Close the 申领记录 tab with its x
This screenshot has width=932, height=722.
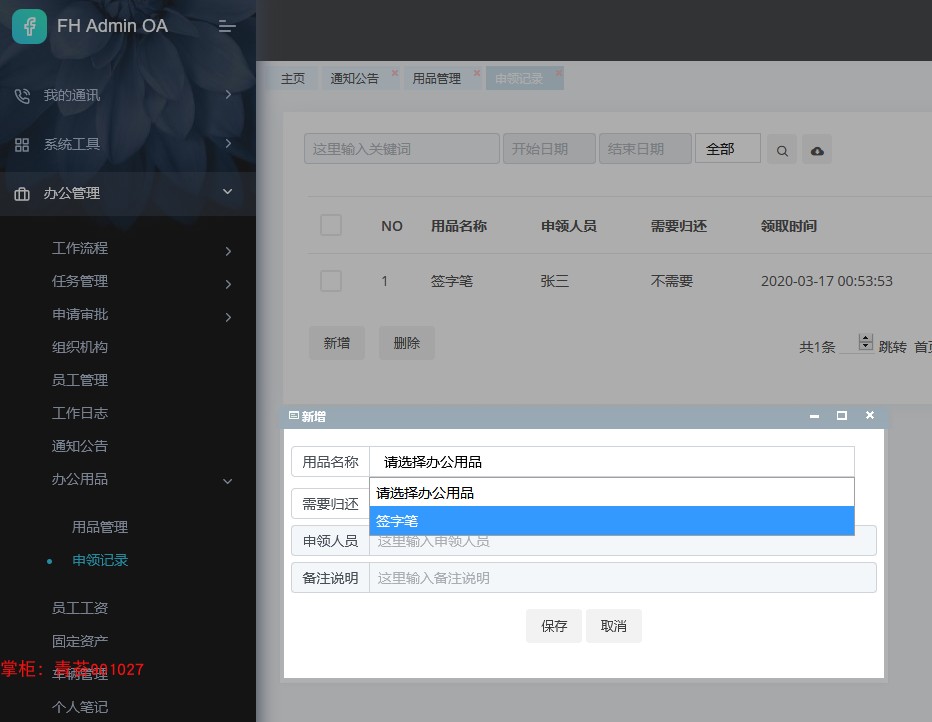(559, 72)
